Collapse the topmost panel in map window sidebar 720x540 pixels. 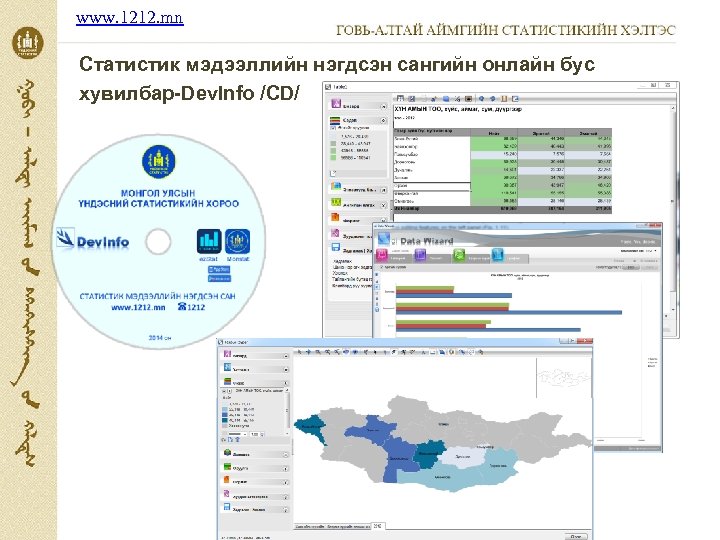click(x=286, y=356)
